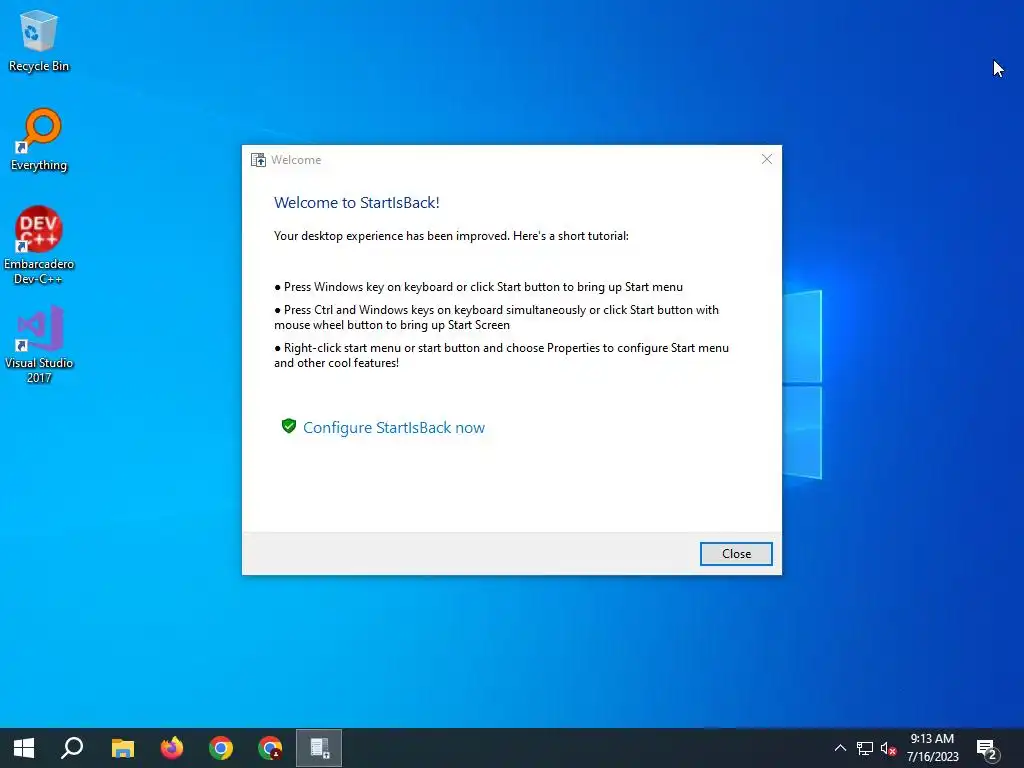Screen dimensions: 1024x768
Task: Launch File Explorer from the taskbar
Action: click(x=123, y=748)
